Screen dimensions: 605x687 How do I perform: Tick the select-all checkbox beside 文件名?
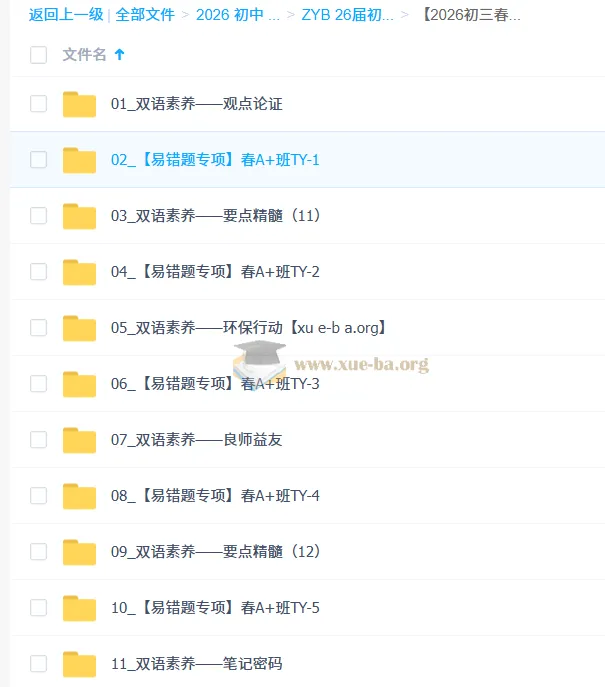tap(39, 55)
